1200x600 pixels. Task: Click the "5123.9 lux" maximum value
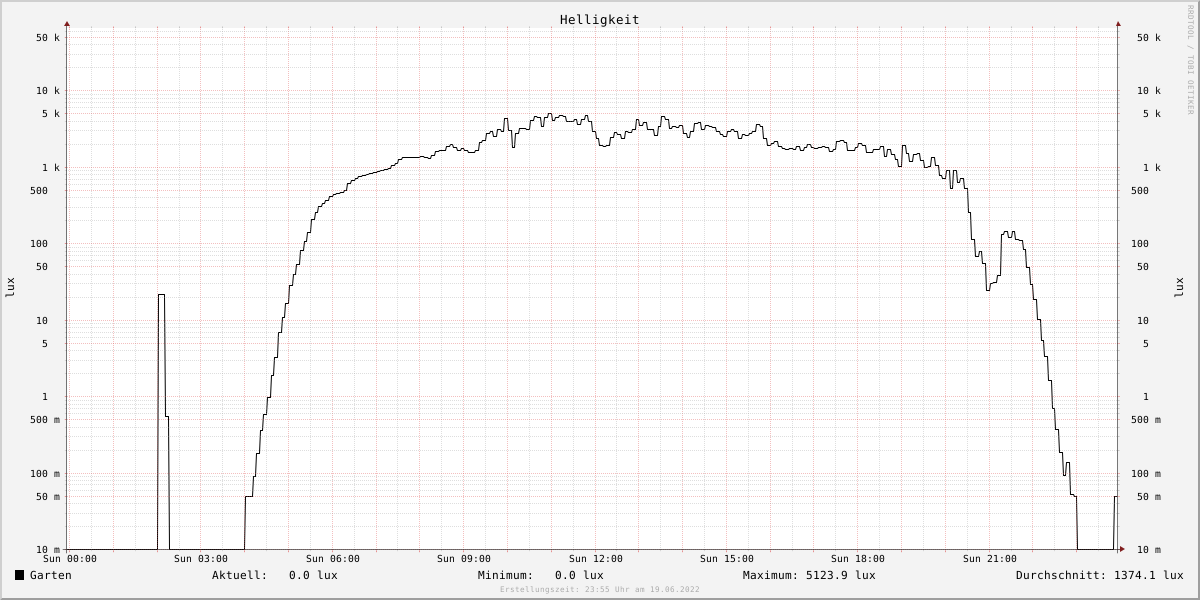841,575
